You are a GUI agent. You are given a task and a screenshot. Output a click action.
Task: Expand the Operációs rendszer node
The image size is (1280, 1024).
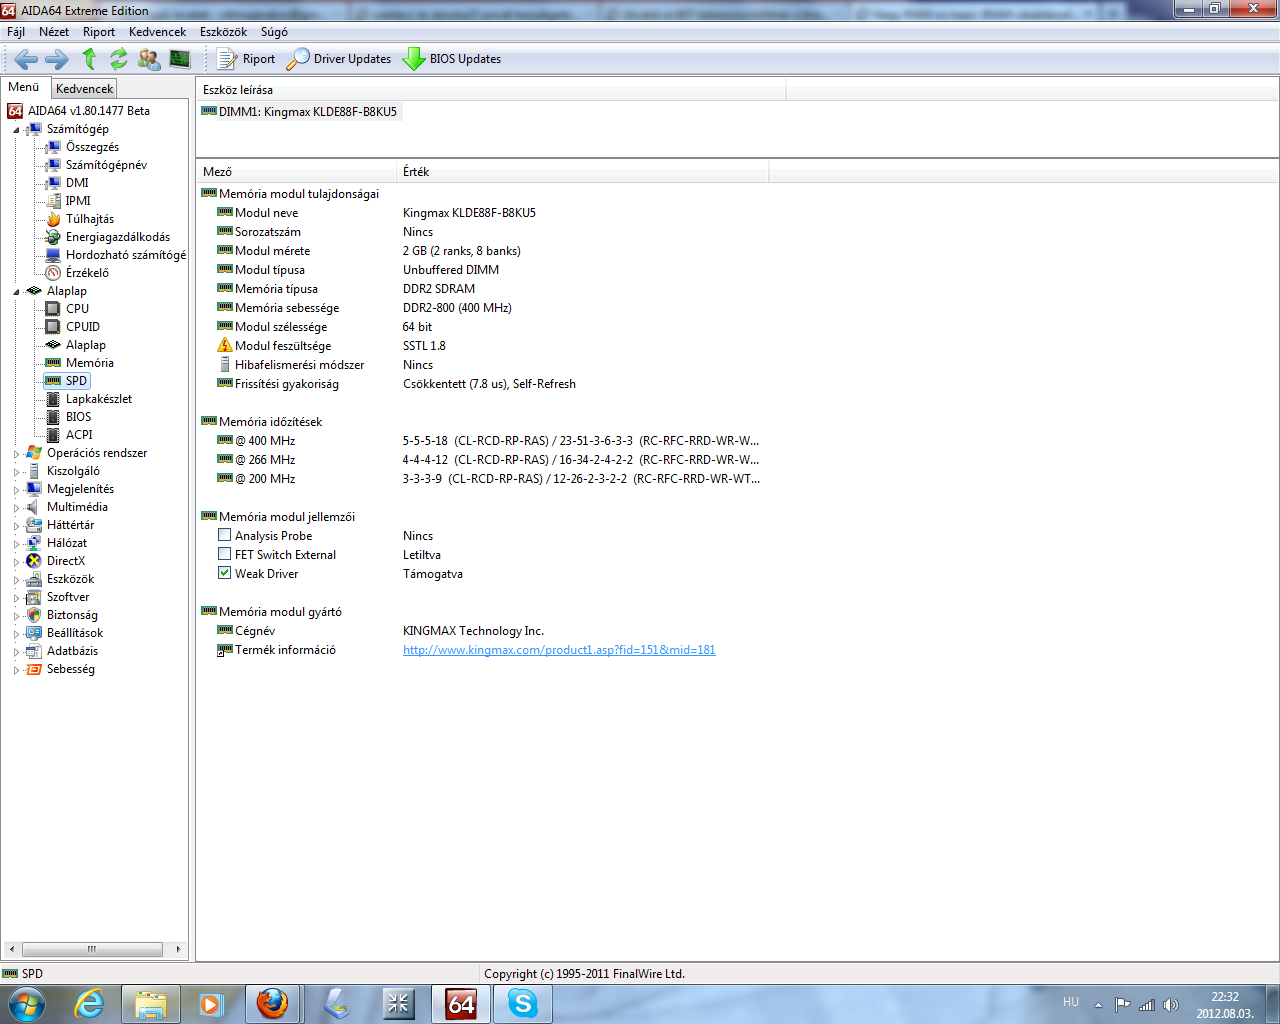click(16, 454)
